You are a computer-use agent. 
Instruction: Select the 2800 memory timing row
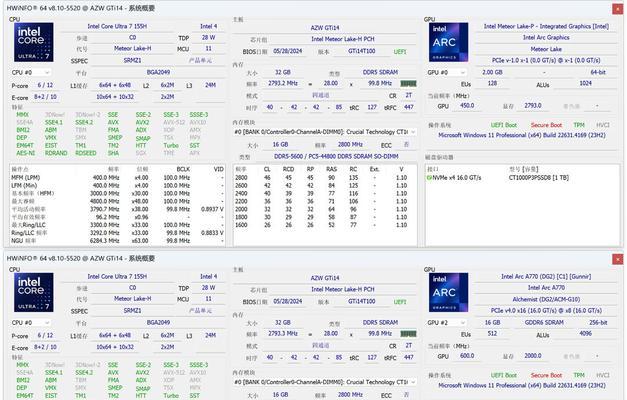point(325,178)
